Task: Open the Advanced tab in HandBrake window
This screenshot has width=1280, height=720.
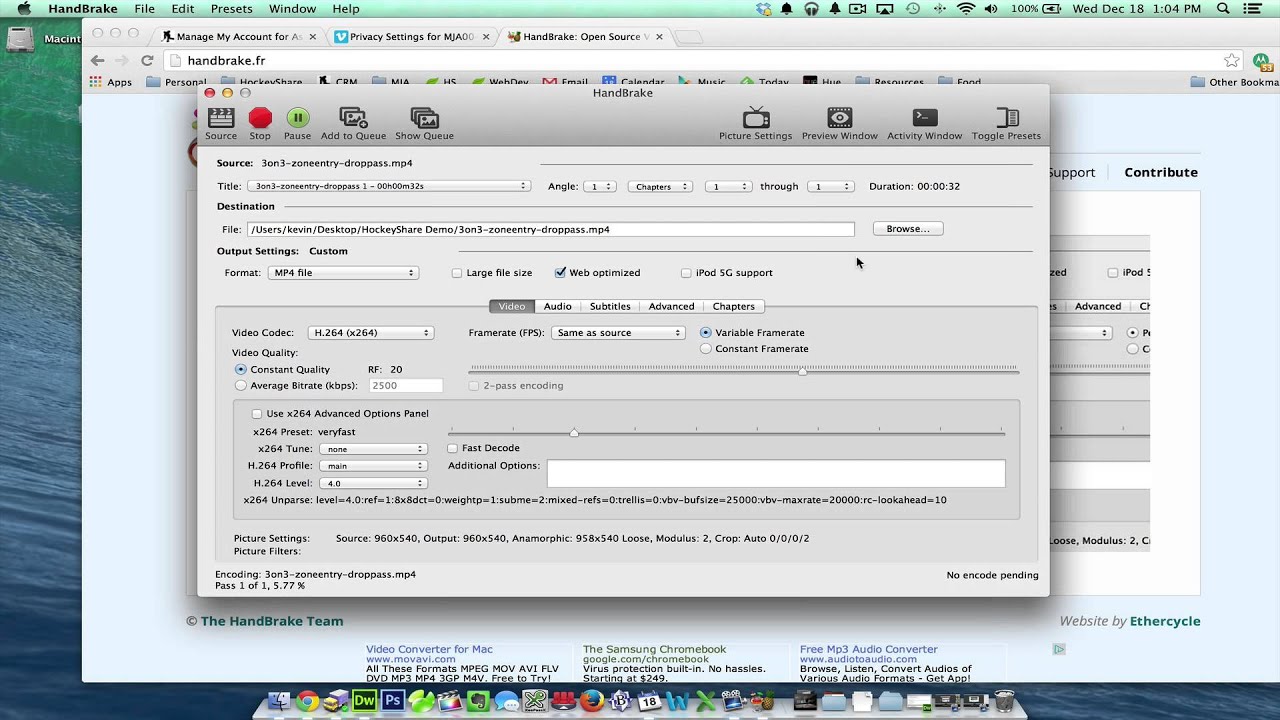Action: click(671, 306)
